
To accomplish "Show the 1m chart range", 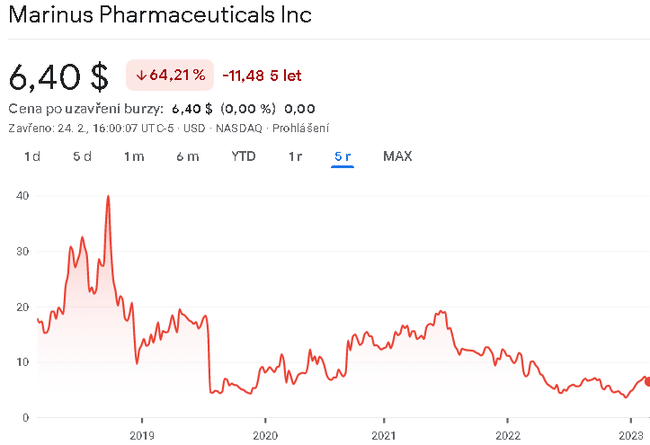I will (x=134, y=156).
